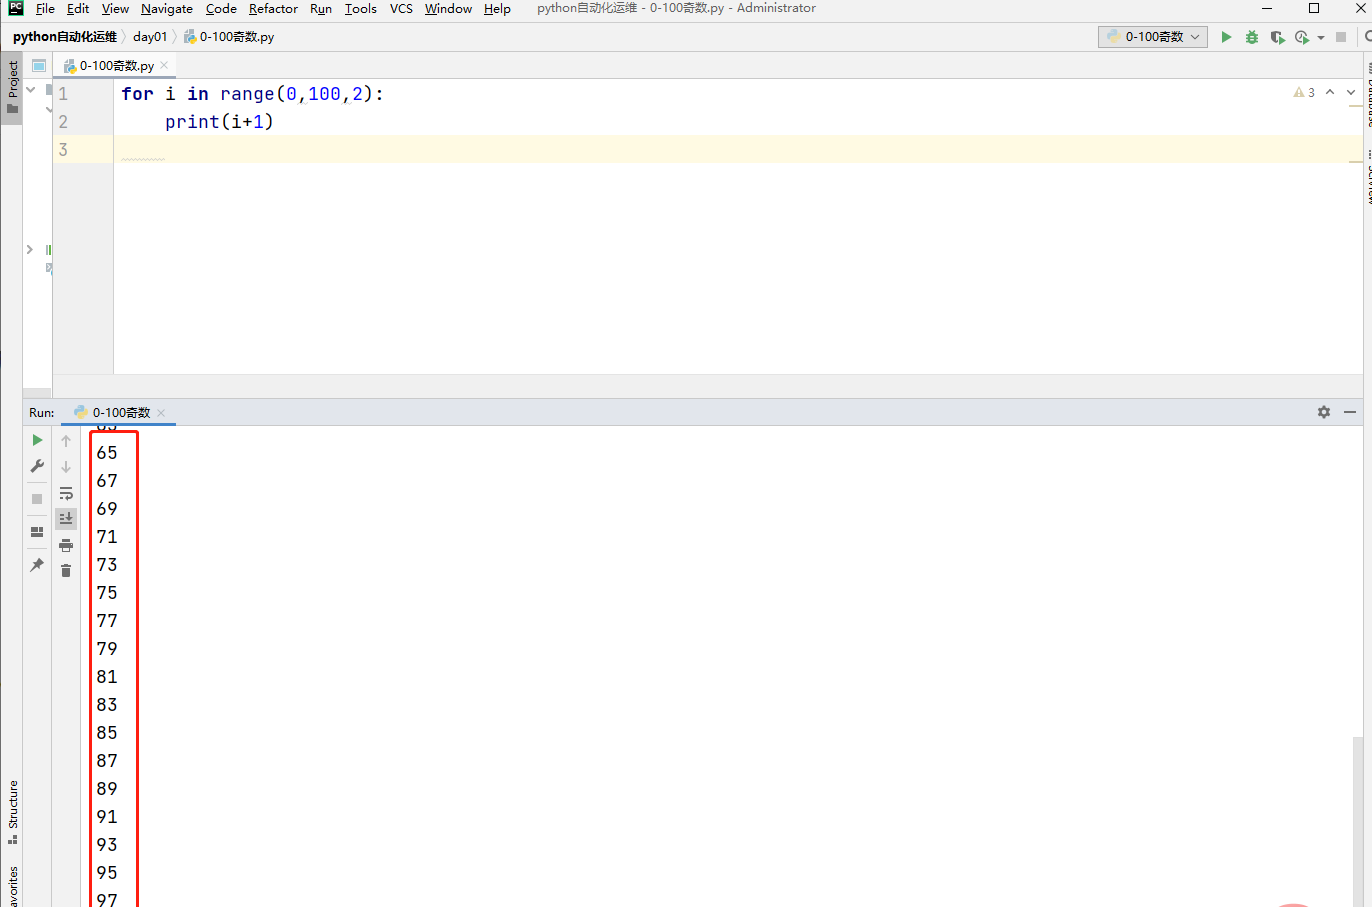The height and width of the screenshot is (907, 1372).
Task: Close the 0-100奇数 run tab
Action: point(161,413)
